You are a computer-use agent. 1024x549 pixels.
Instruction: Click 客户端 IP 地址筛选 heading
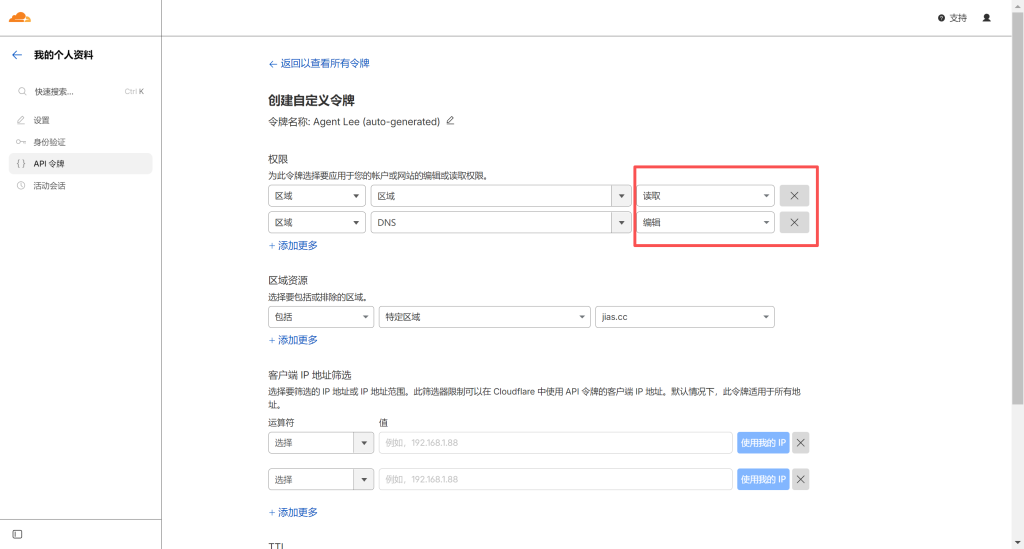[x=310, y=375]
